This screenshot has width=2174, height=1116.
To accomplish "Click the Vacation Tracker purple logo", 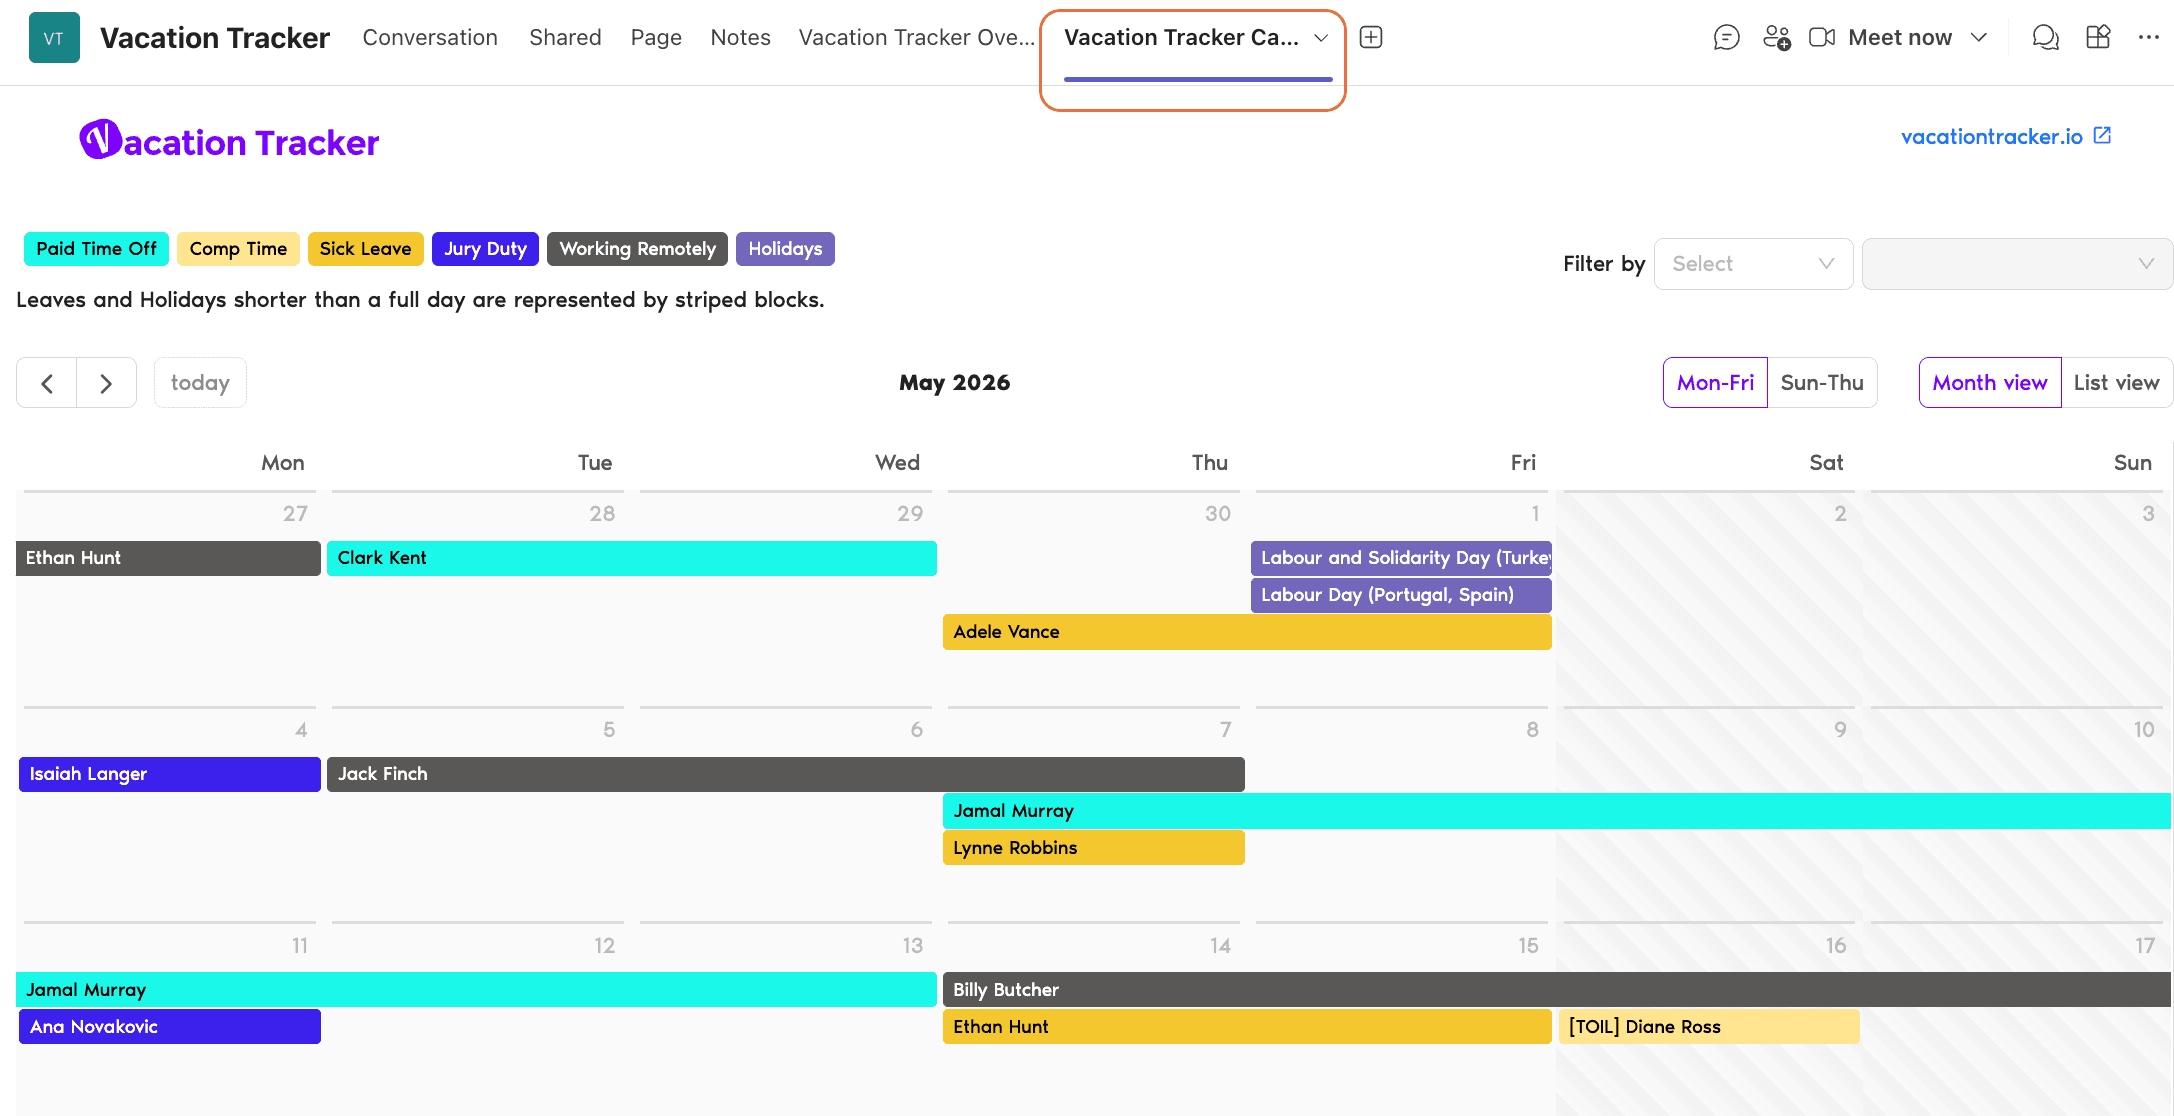I will click(229, 141).
